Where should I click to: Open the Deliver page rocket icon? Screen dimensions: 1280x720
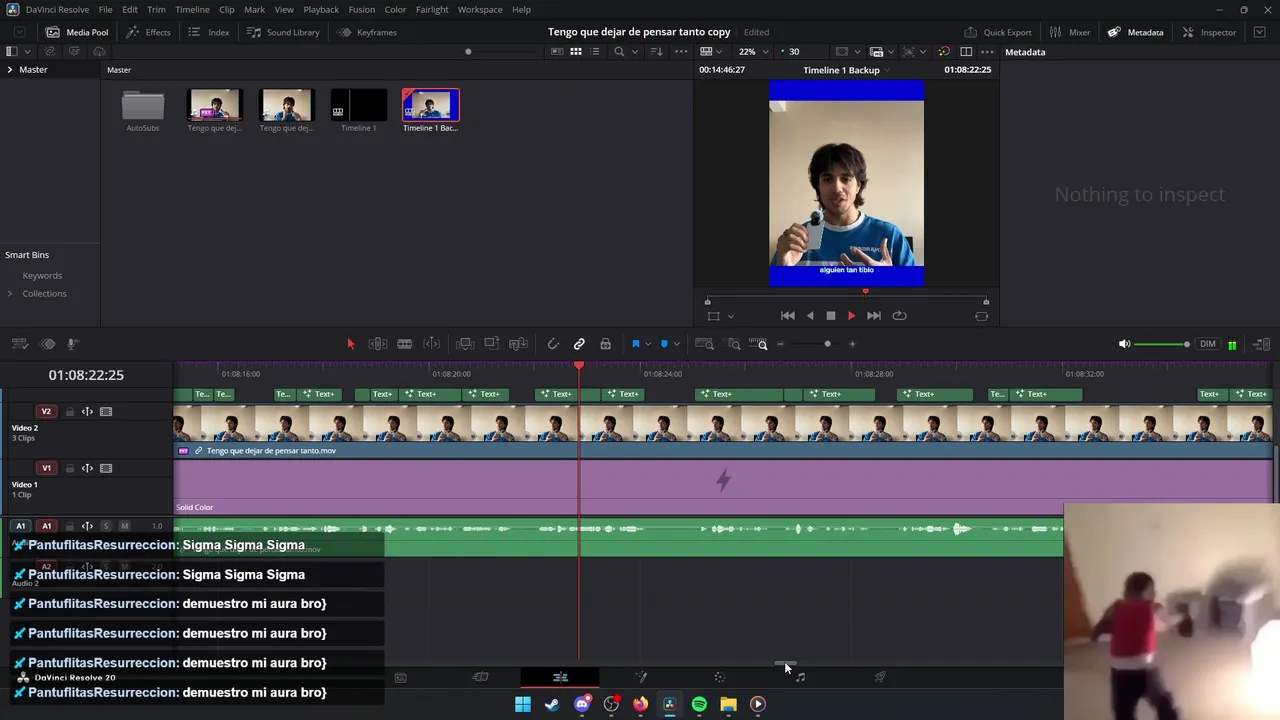coord(880,677)
